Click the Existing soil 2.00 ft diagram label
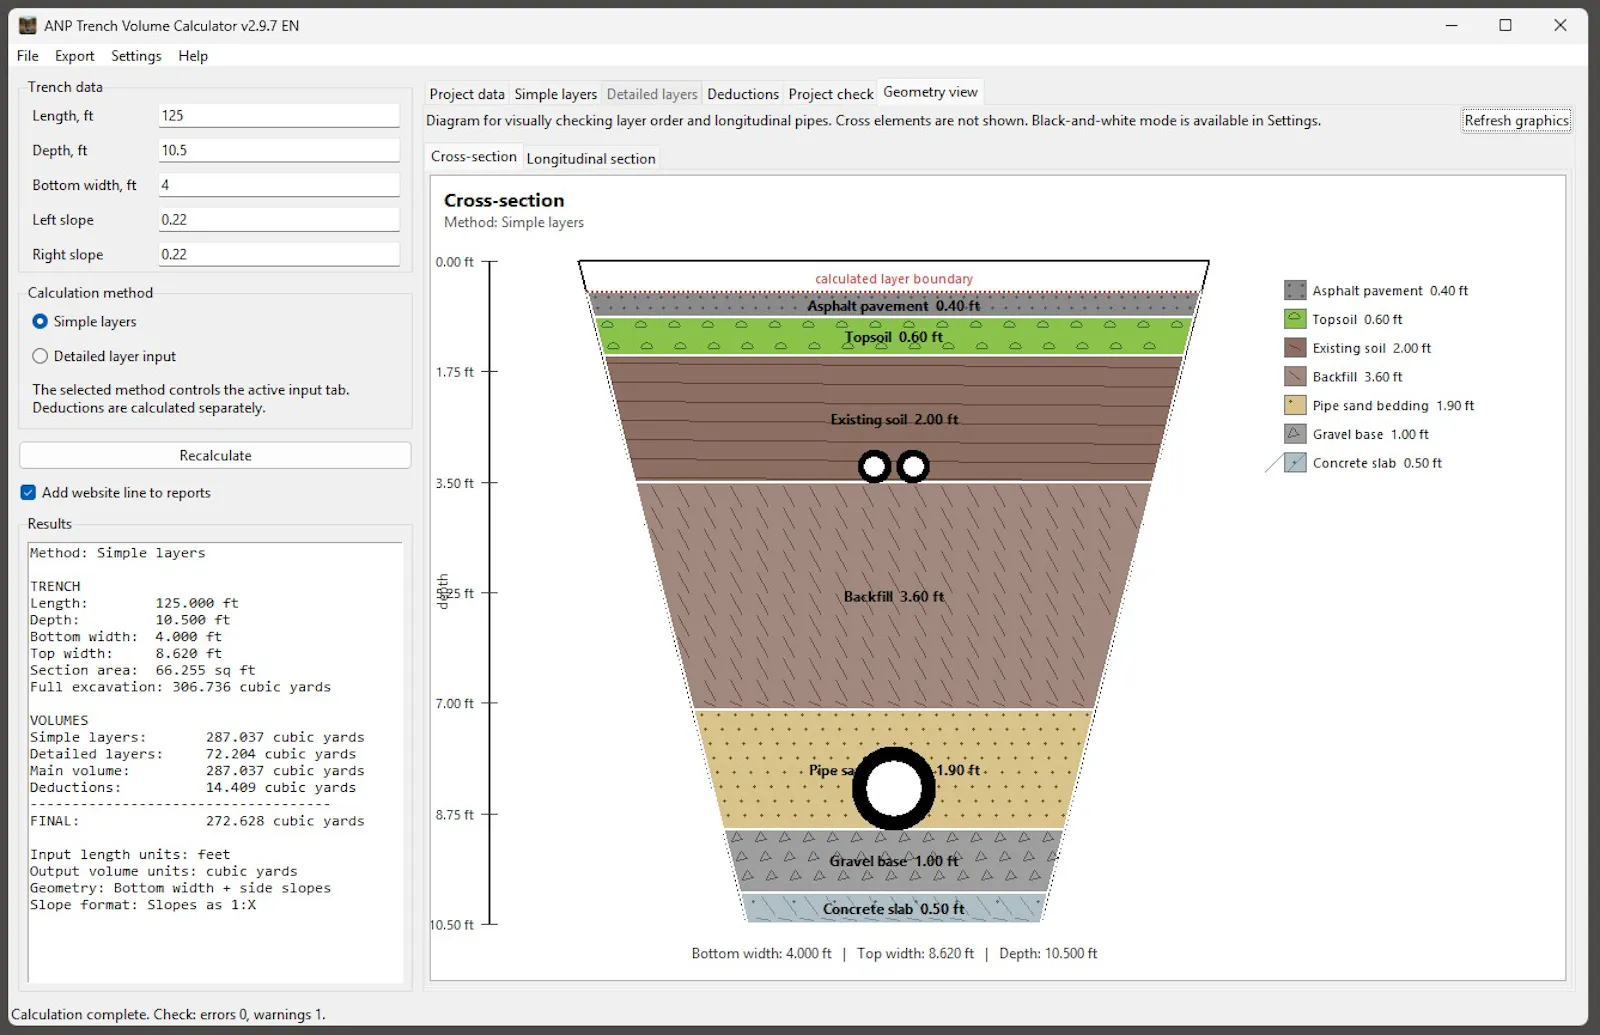This screenshot has width=1600, height=1035. pyautogui.click(x=894, y=420)
